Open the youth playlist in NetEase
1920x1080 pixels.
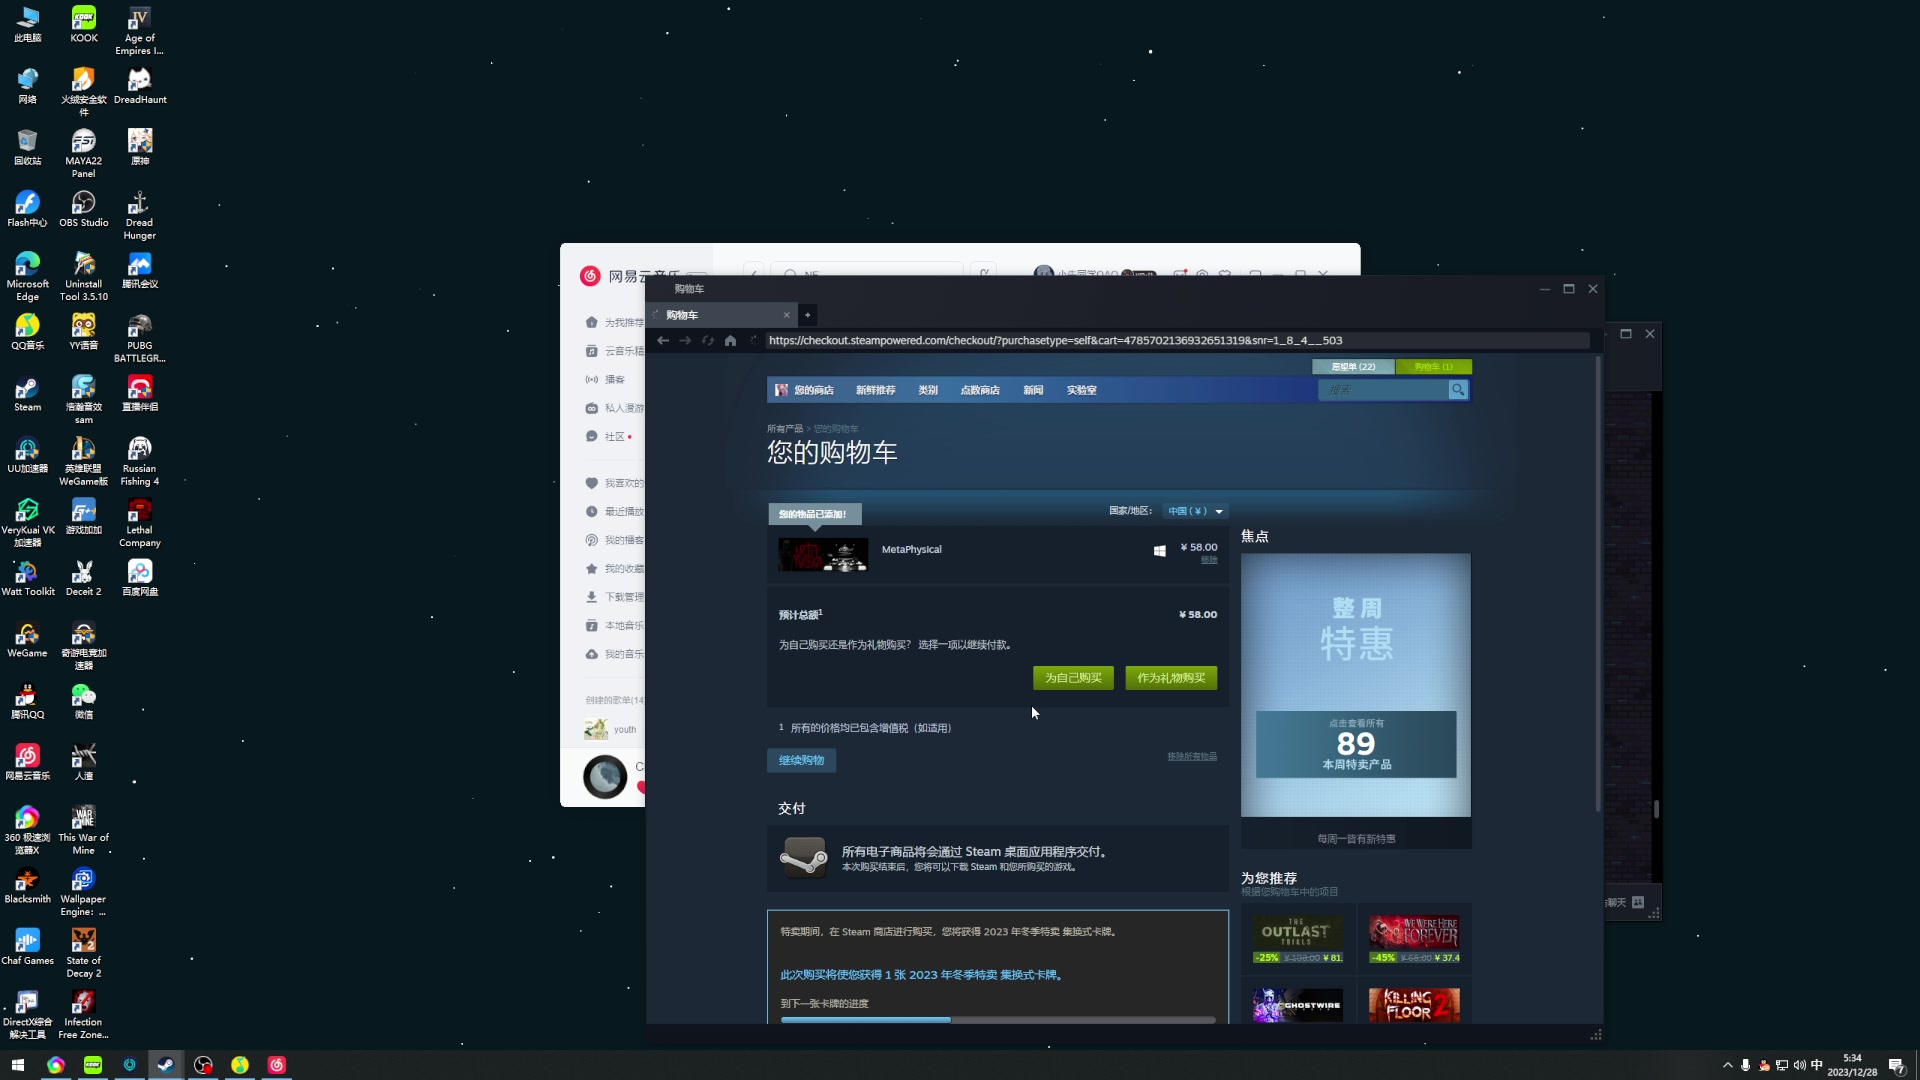click(612, 730)
